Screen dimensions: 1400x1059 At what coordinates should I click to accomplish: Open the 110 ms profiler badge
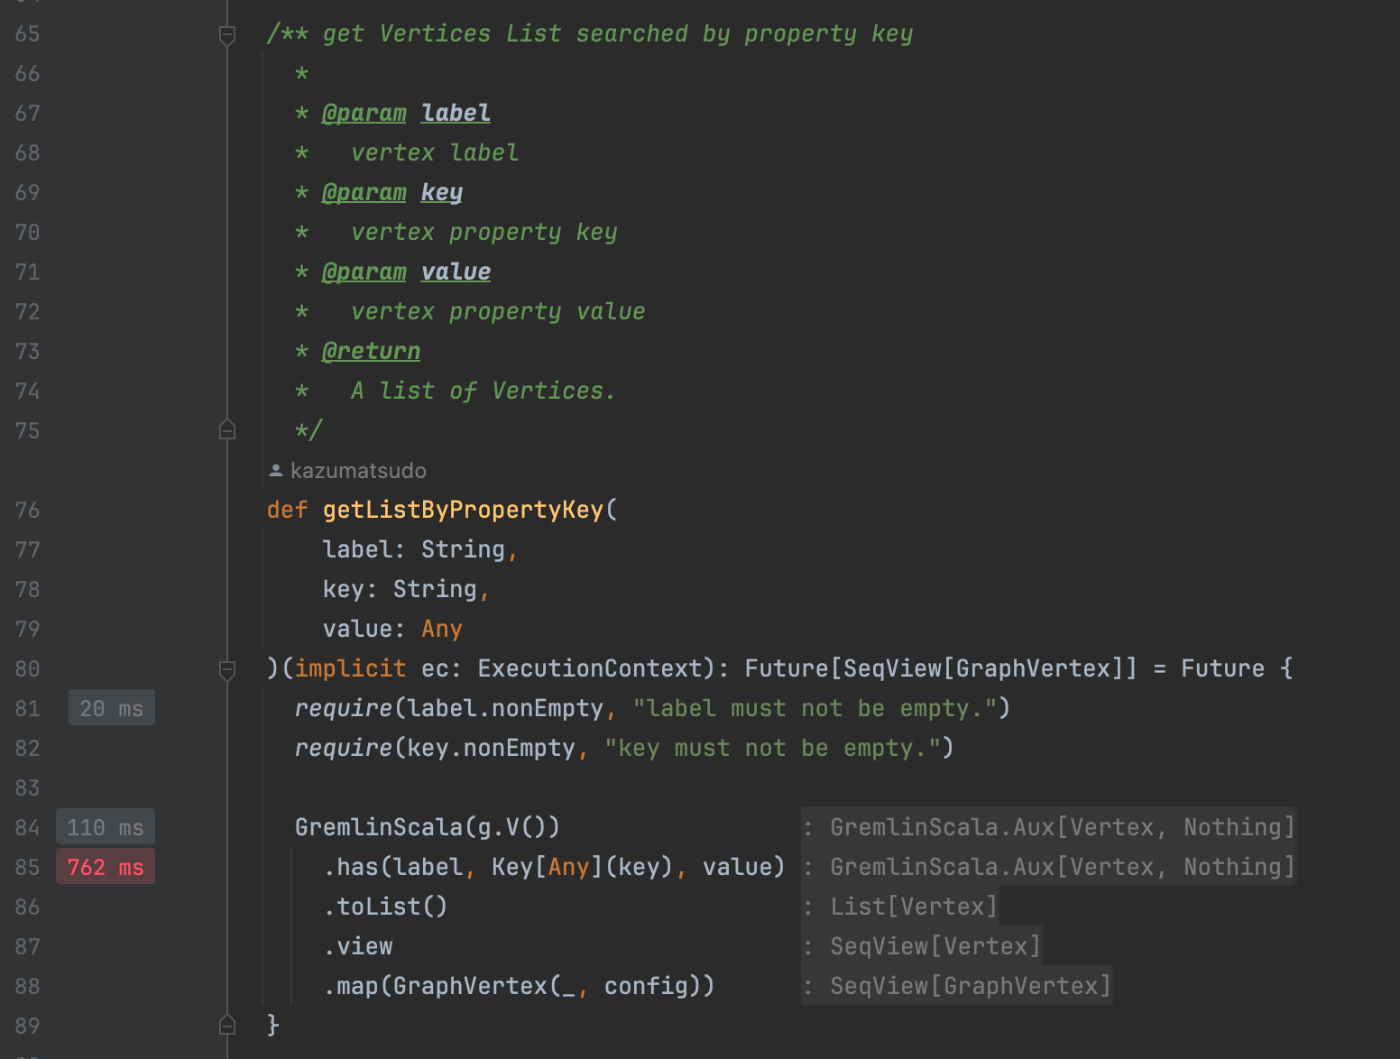[x=105, y=828]
